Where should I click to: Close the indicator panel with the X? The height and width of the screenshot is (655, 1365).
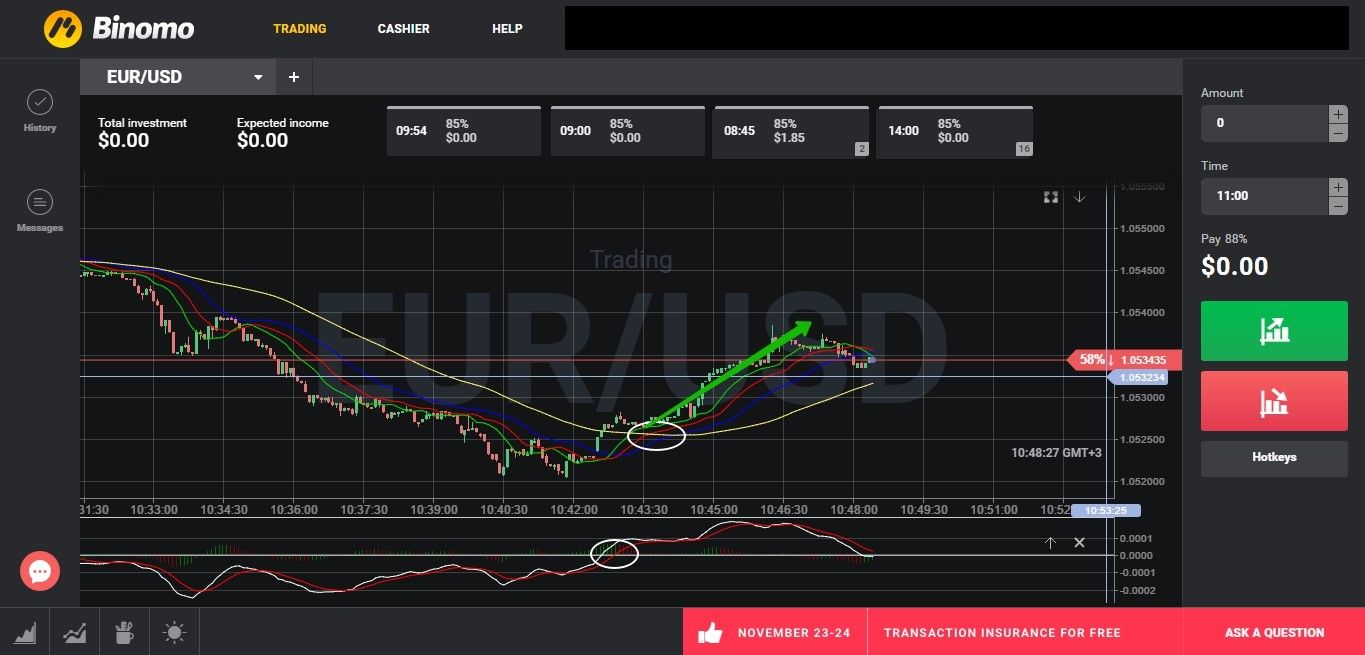tap(1080, 543)
